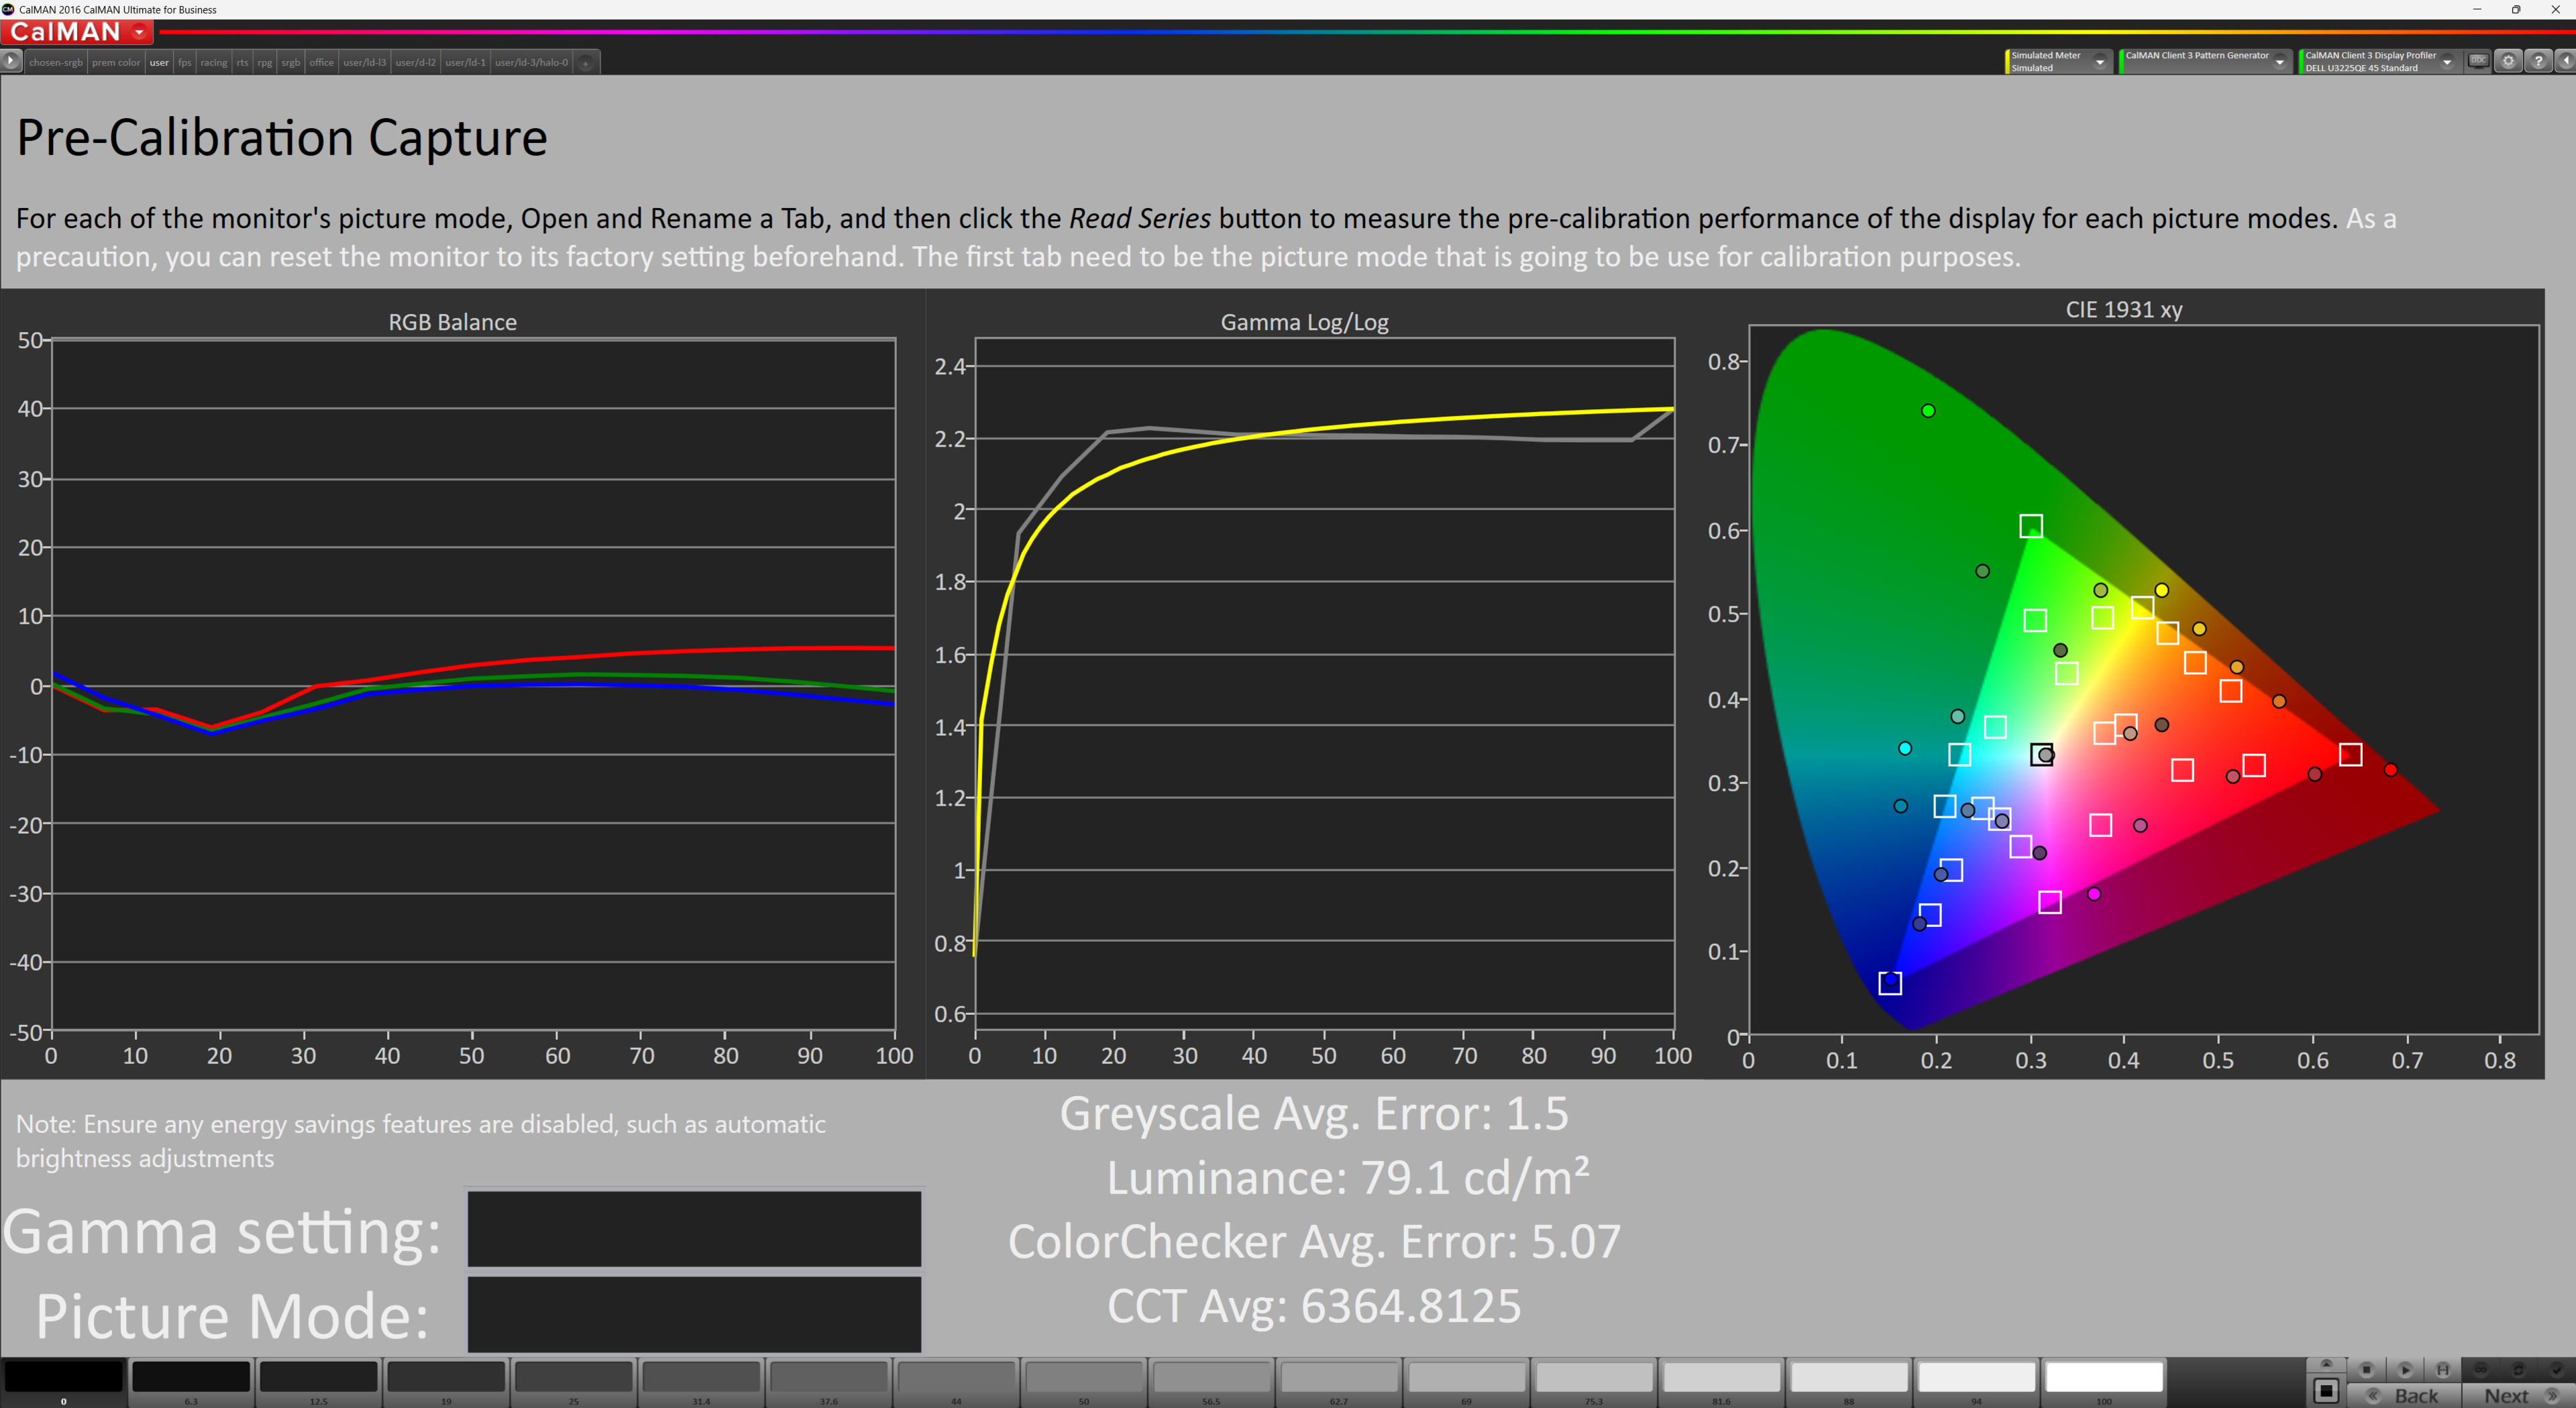Toggle the continuous read infinity button
This screenshot has width=2576, height=1408.
[2481, 1370]
